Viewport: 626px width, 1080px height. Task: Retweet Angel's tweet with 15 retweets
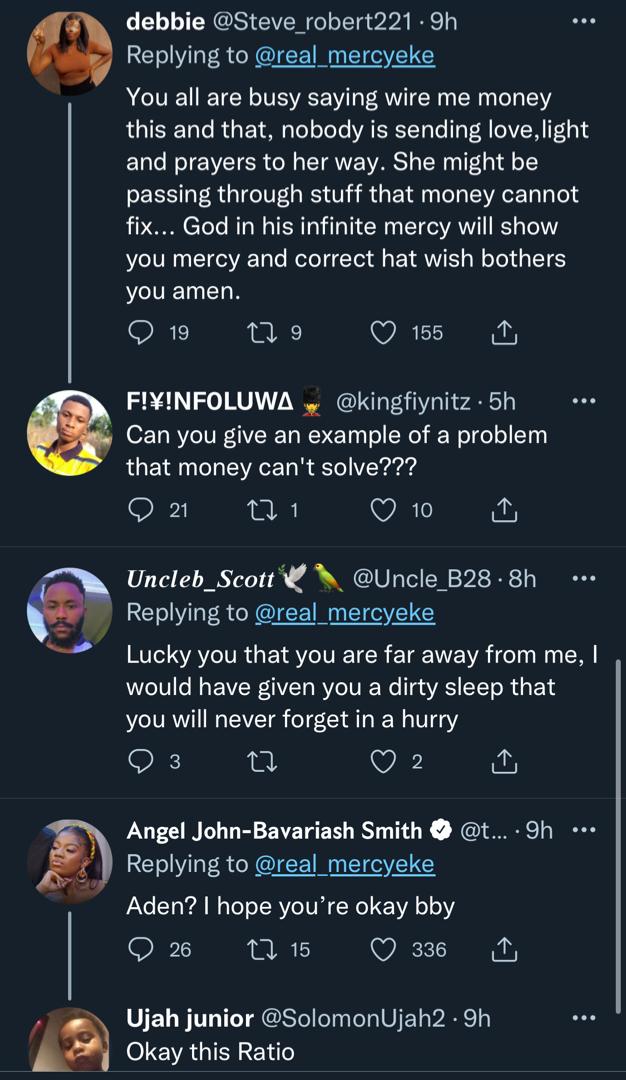click(262, 949)
